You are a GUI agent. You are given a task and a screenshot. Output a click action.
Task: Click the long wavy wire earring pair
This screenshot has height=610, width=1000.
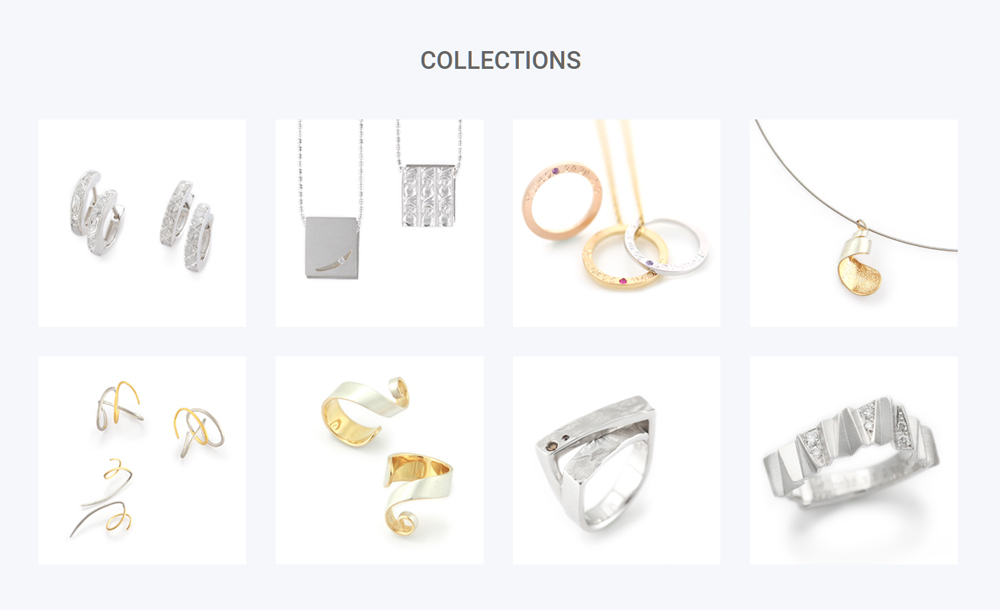click(x=105, y=498)
